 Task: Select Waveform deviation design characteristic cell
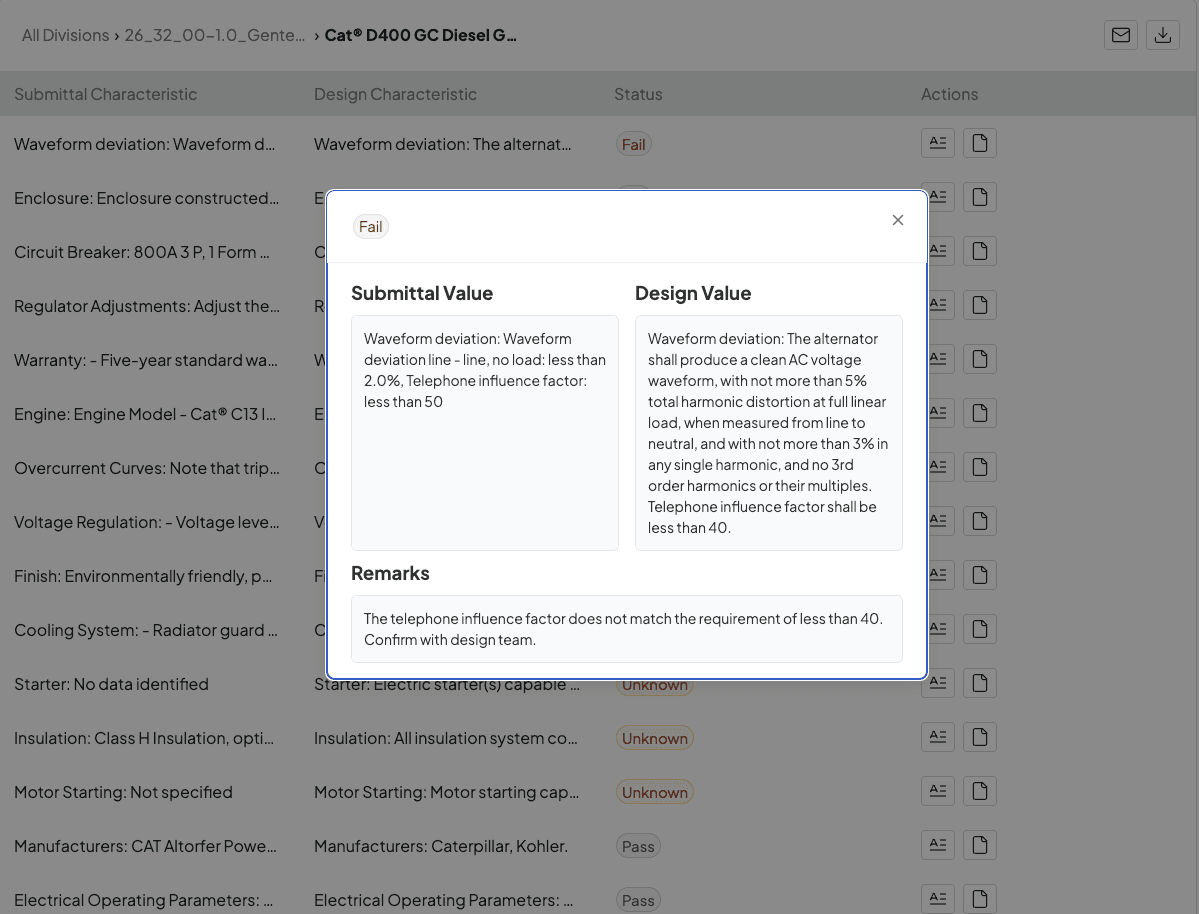pyautogui.click(x=442, y=144)
